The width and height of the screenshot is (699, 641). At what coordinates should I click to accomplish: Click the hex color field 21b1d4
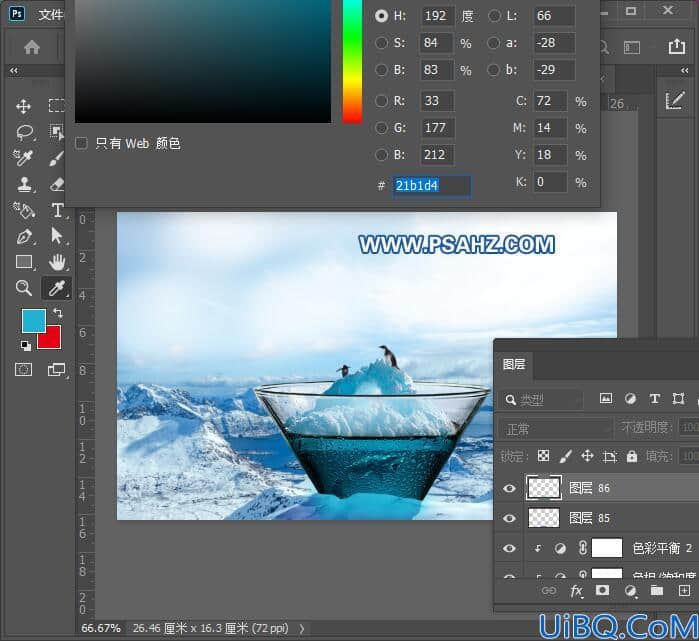tap(432, 185)
